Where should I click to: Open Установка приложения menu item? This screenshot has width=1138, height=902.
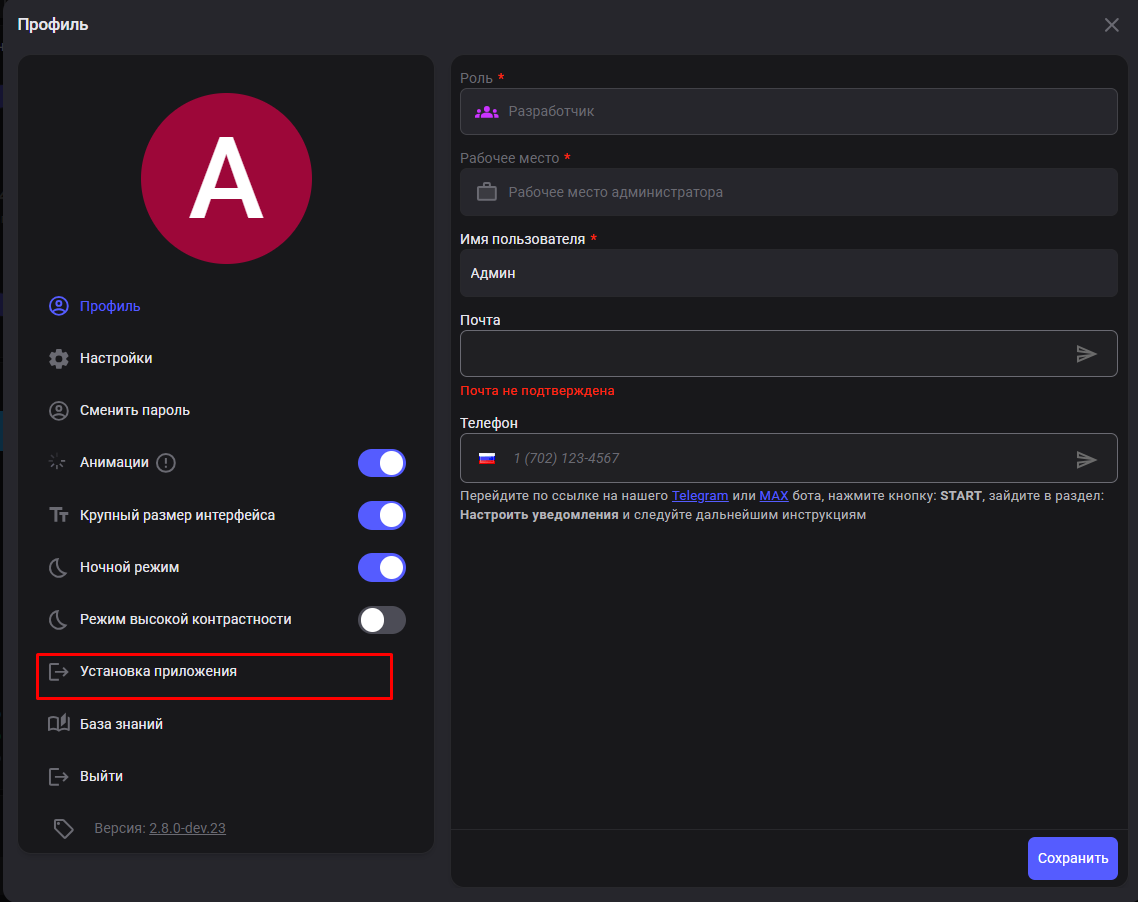pos(158,672)
